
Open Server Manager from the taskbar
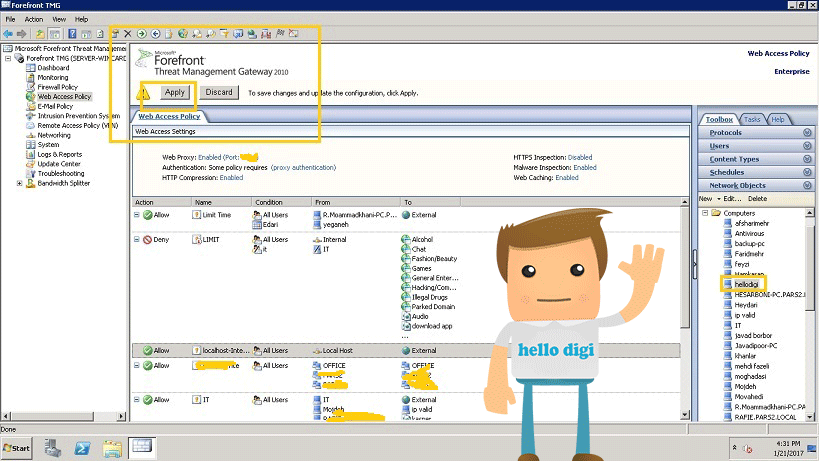[x=53, y=448]
